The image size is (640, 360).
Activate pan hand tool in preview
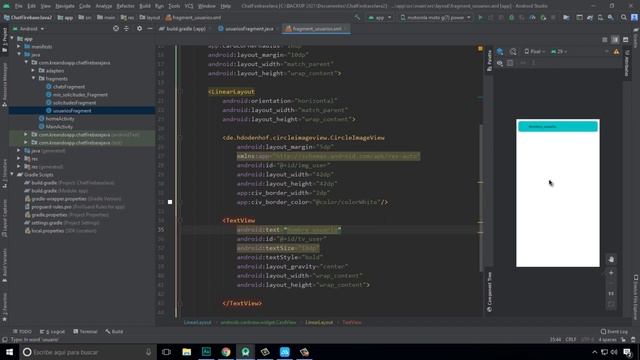point(611,259)
